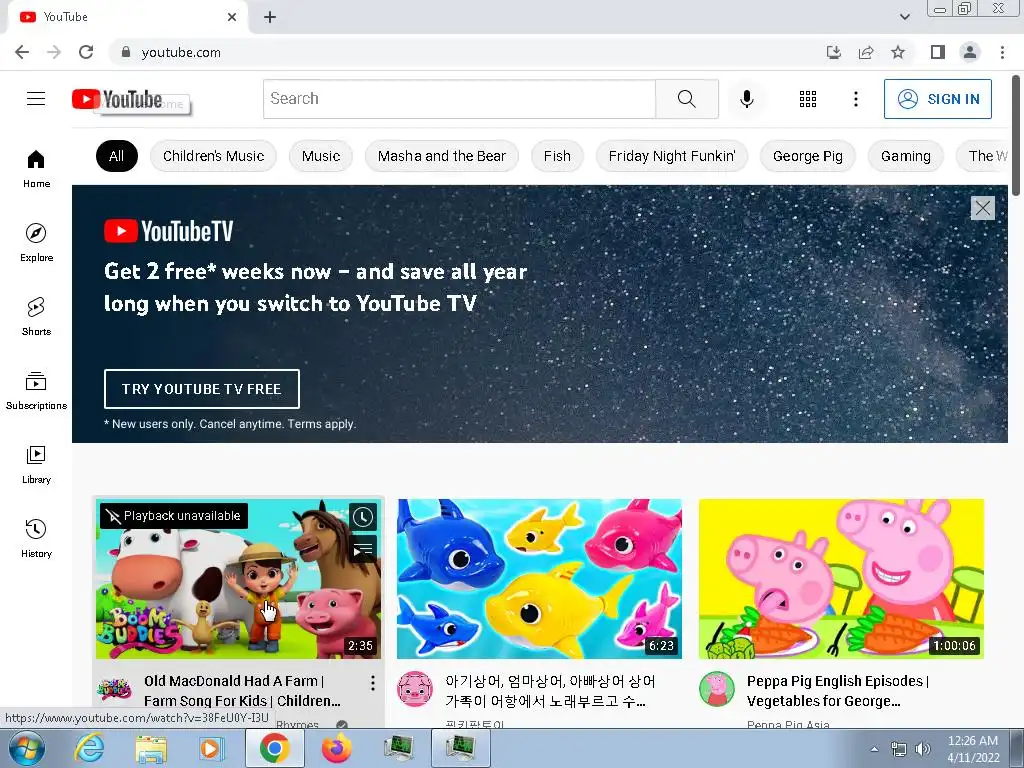Select Friday Night Funkin' chip
Screen dimensions: 1024x768
[x=672, y=156]
